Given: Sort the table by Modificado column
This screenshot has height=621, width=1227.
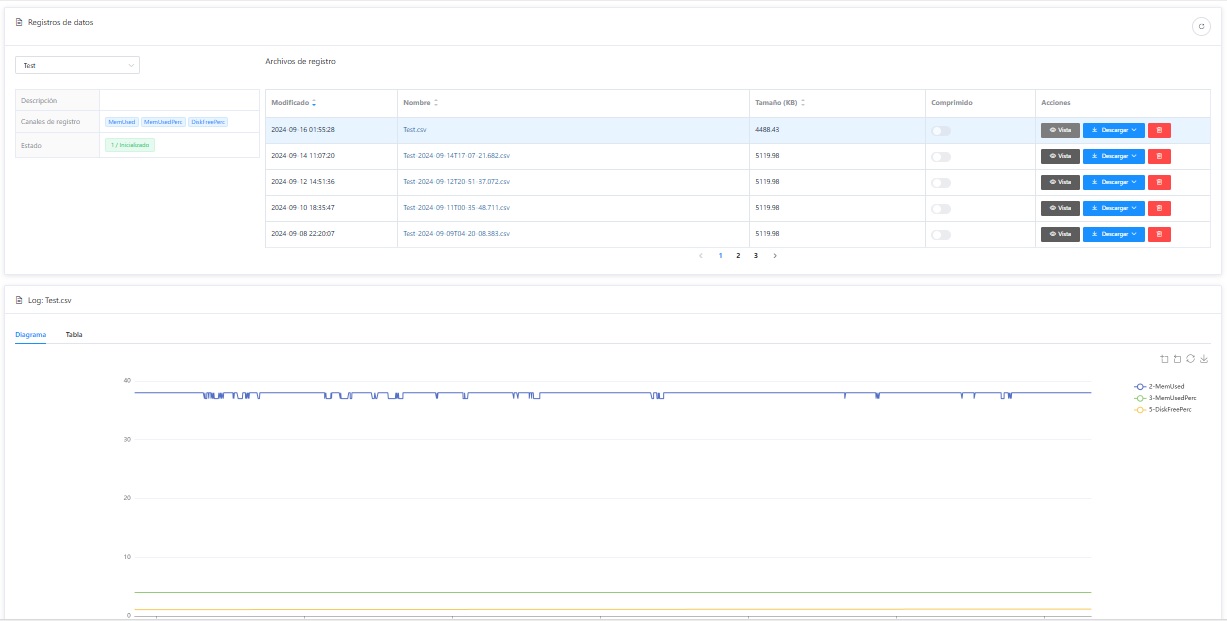Looking at the screenshot, I should pos(314,103).
